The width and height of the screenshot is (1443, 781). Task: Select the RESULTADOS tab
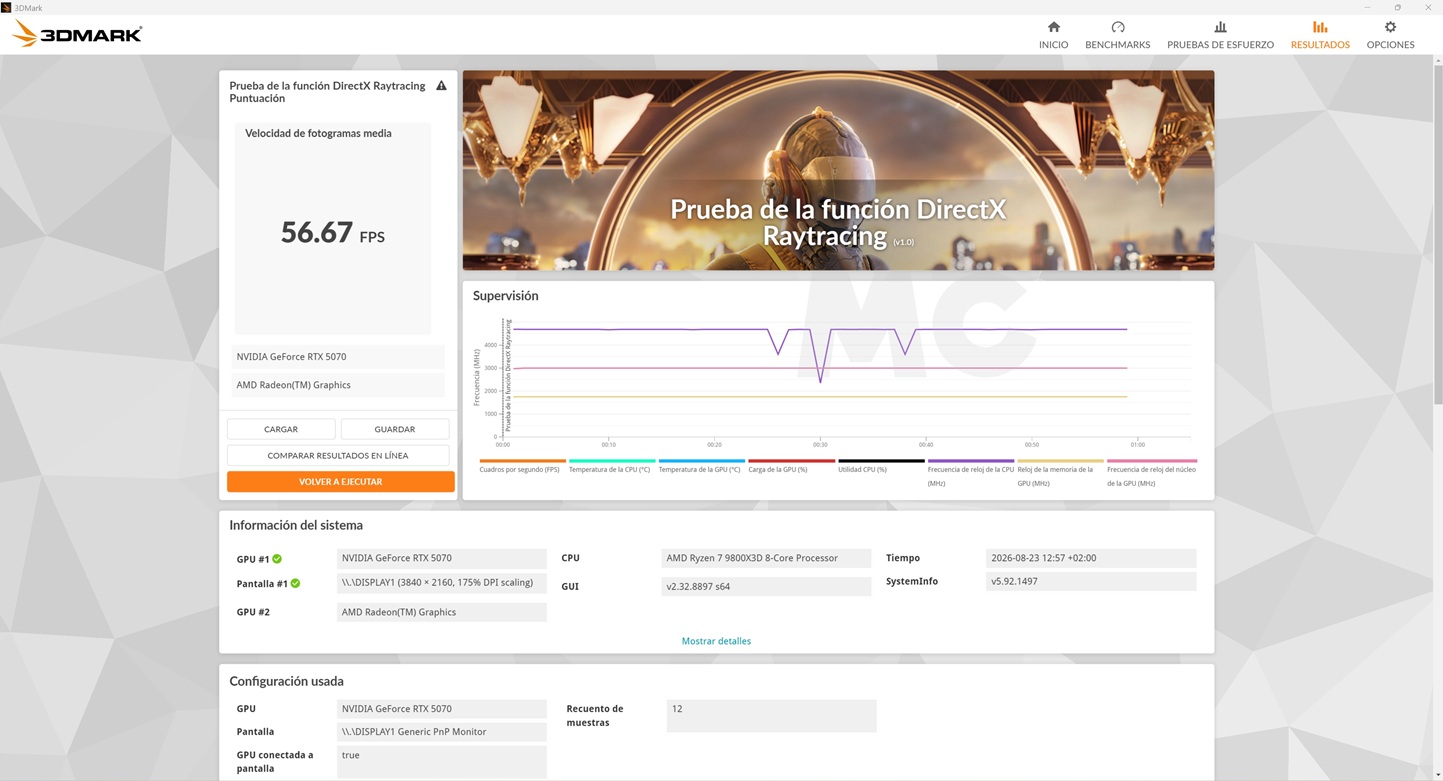(1320, 35)
